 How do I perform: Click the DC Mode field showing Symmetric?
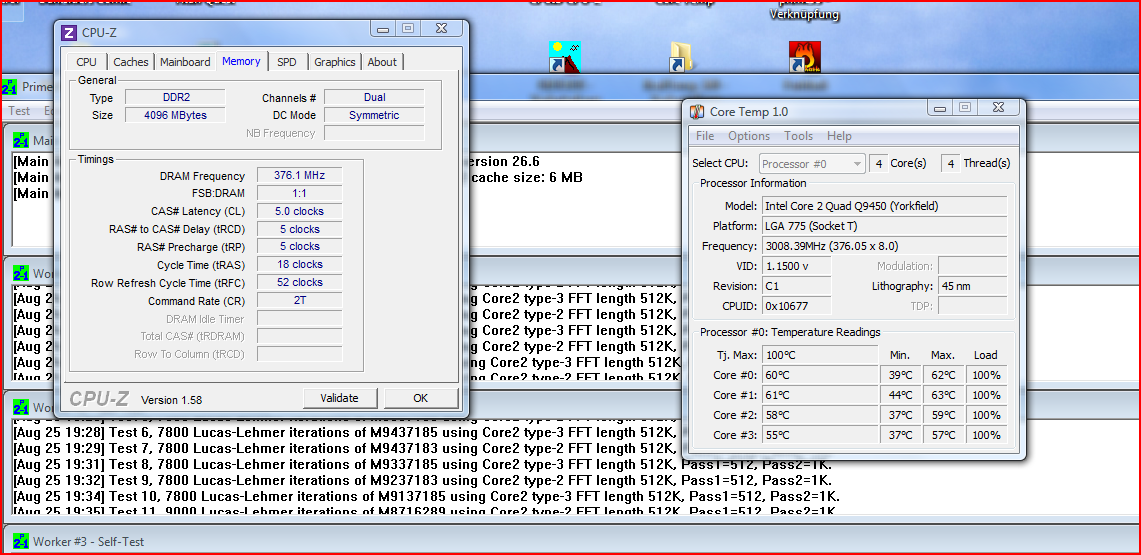point(374,115)
